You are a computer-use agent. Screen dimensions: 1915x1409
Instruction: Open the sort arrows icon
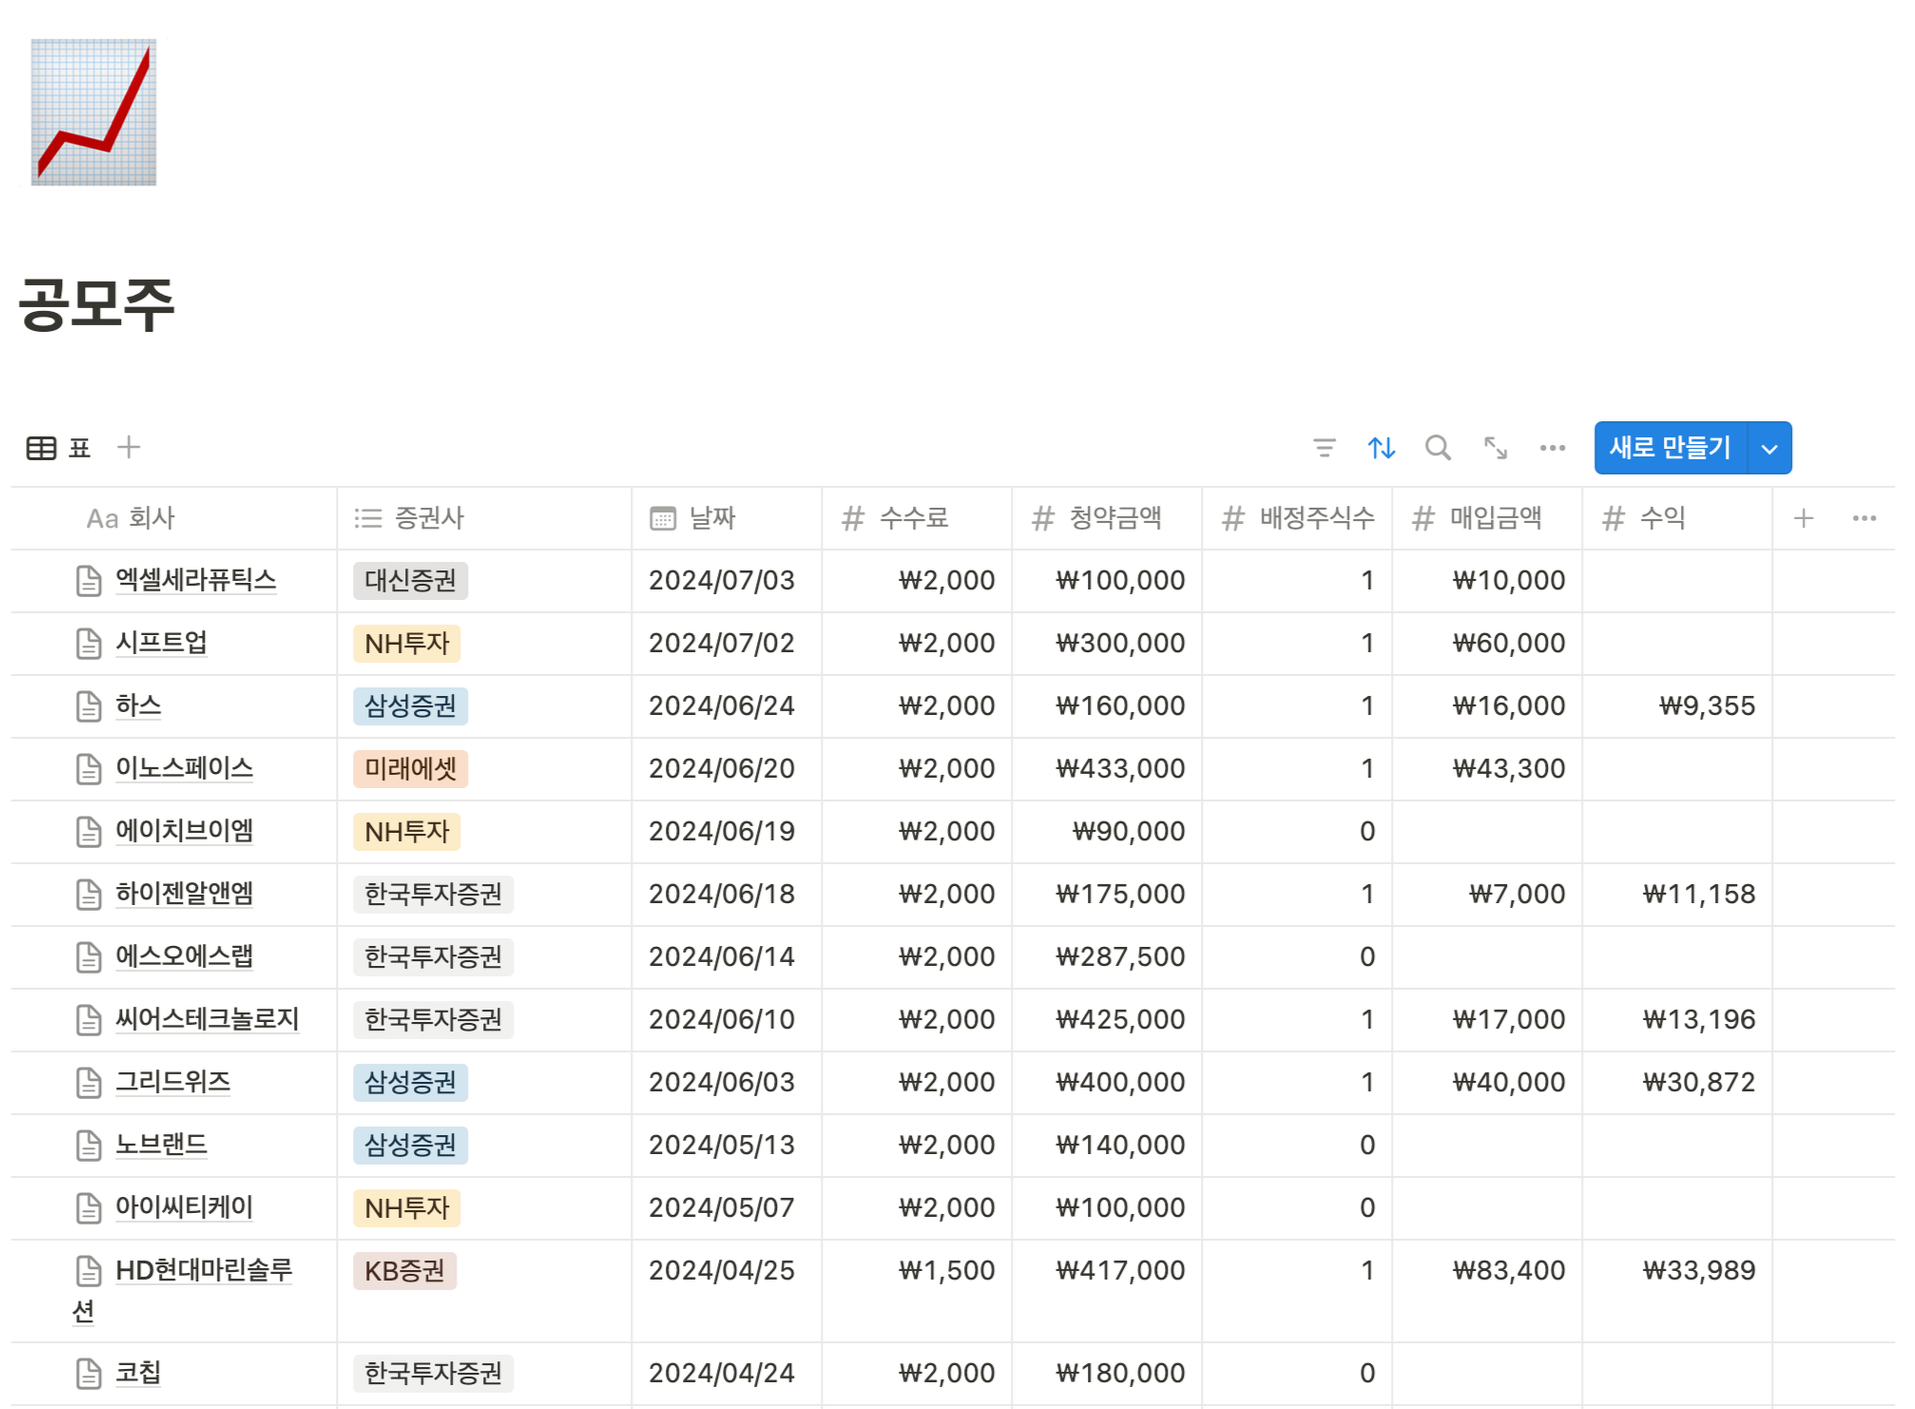(1381, 448)
